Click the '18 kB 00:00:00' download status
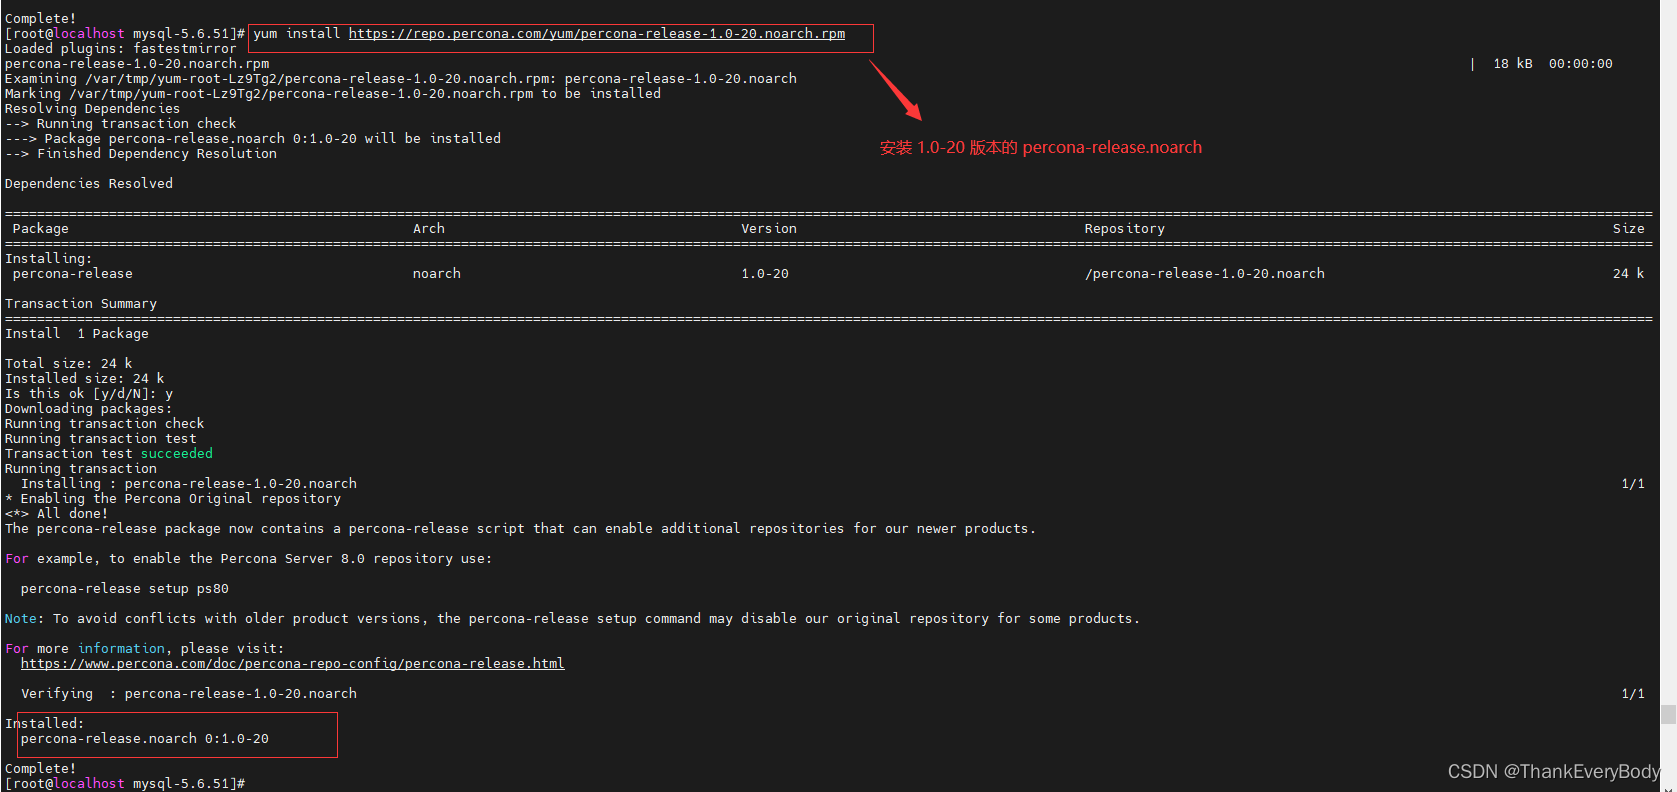 (1553, 64)
